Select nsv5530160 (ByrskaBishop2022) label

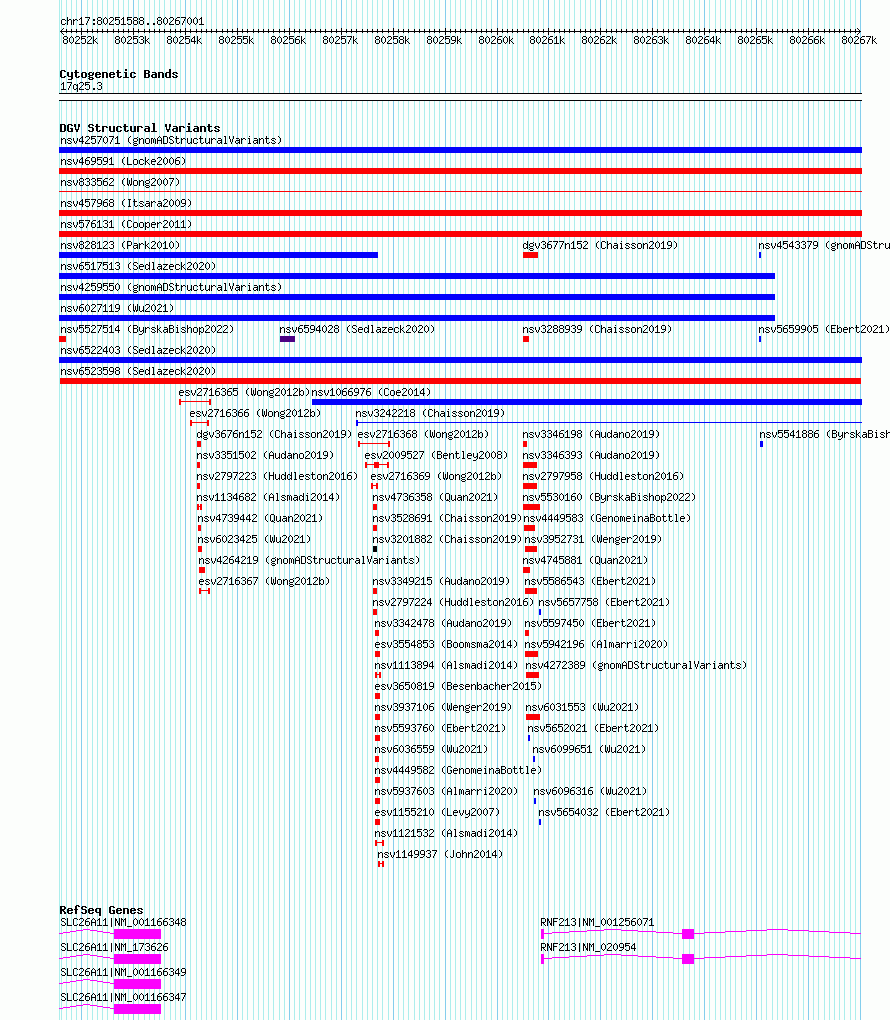[609, 497]
